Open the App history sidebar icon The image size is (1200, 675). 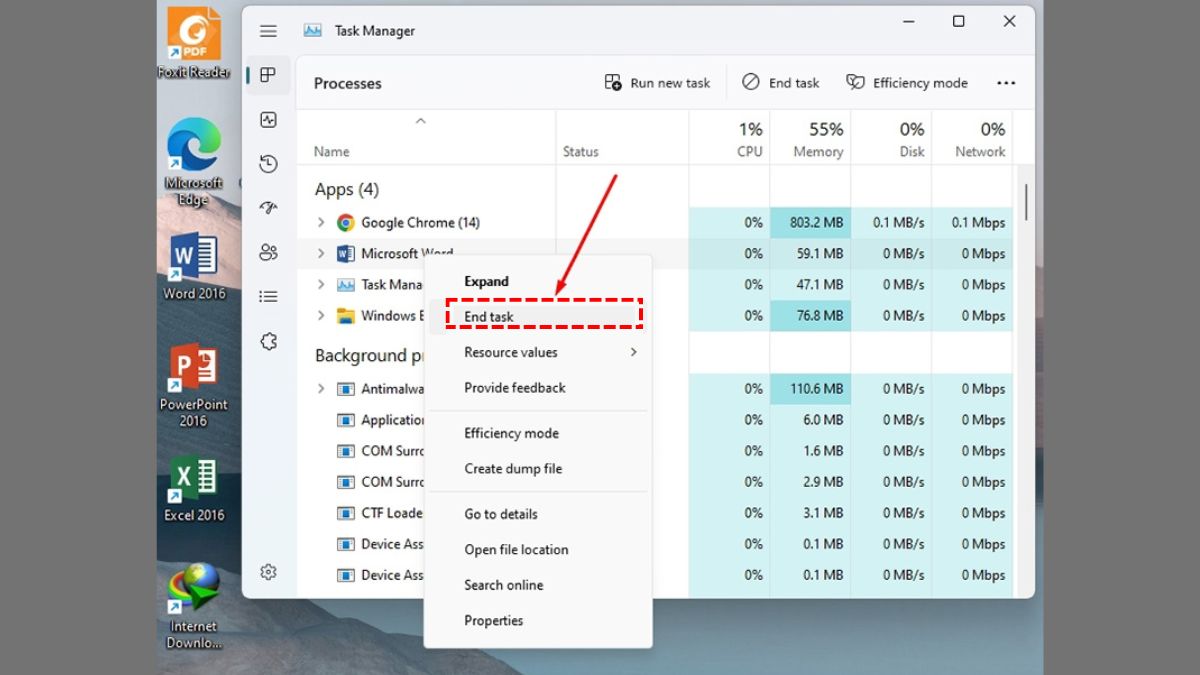coord(268,164)
